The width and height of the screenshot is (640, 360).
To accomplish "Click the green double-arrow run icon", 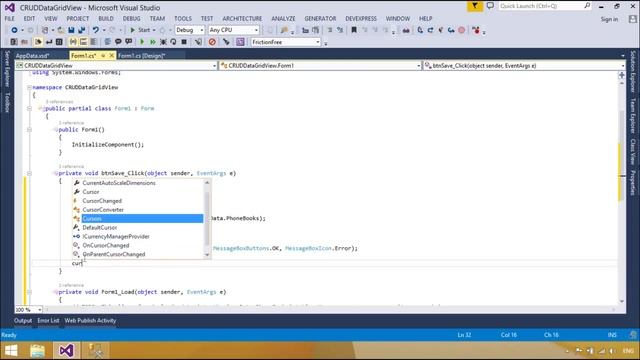I will point(153,42).
